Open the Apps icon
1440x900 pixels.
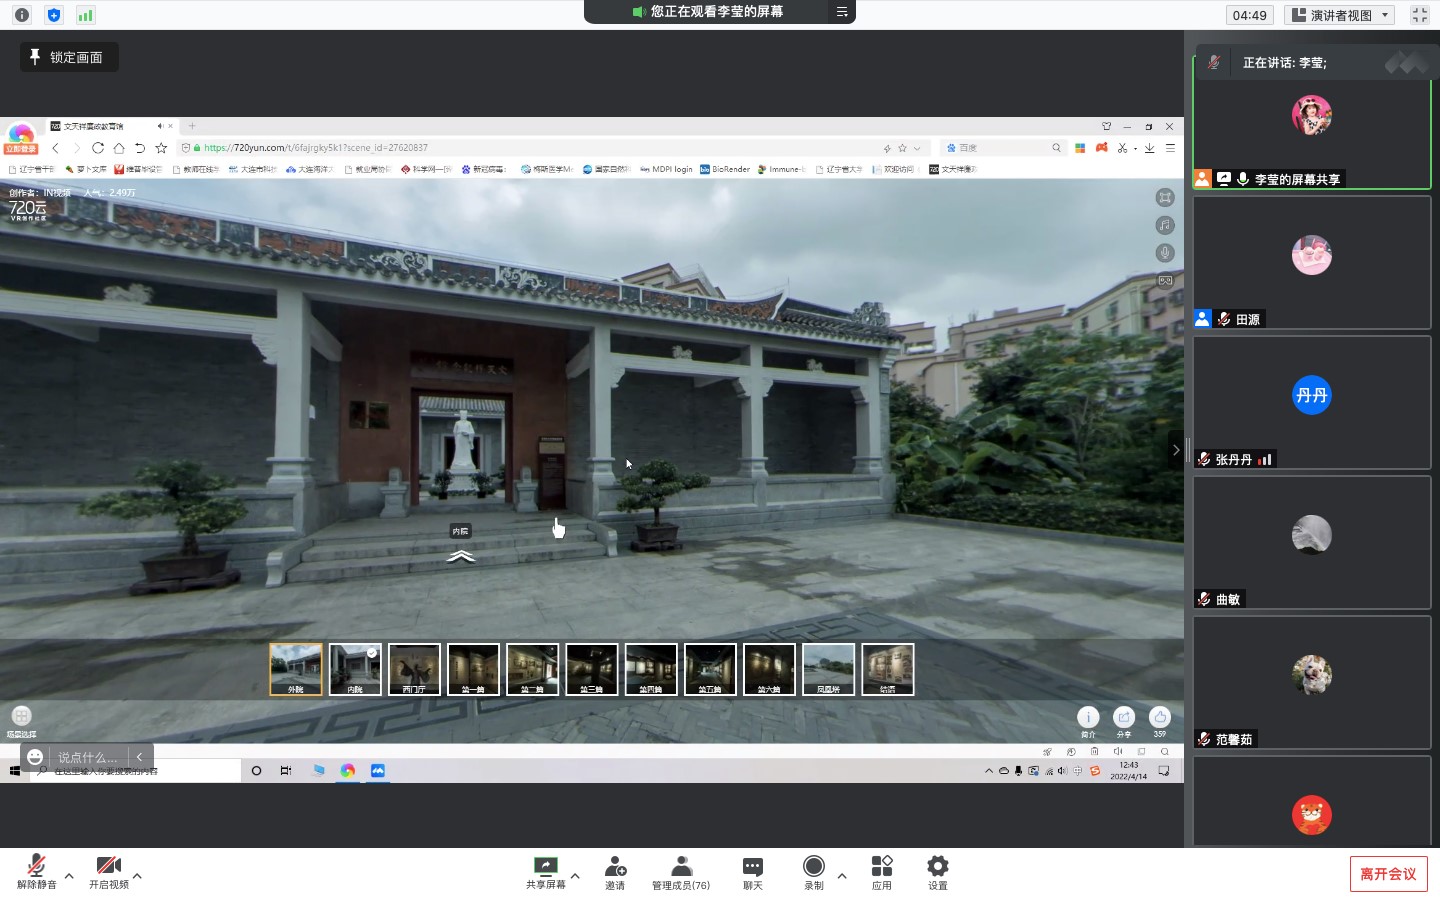pos(881,871)
